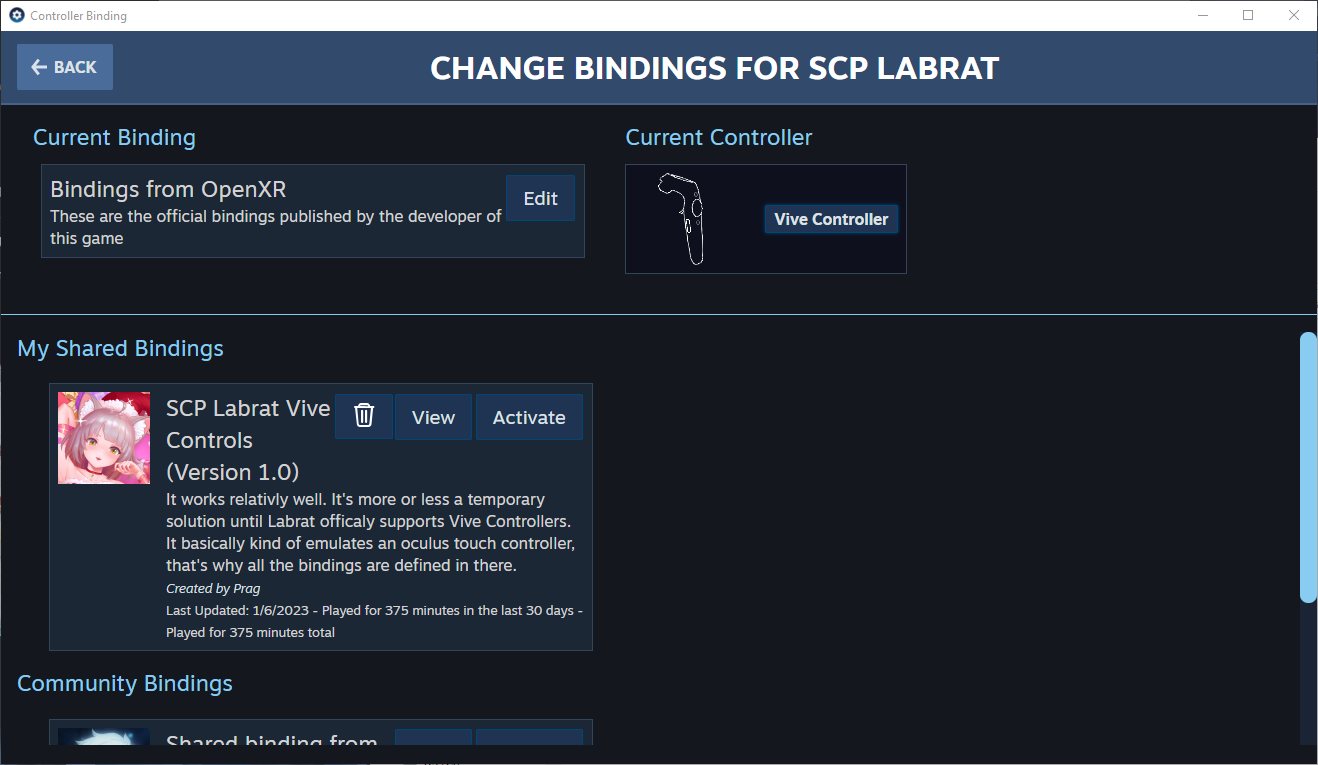The image size is (1318, 765).
Task: Edit the Bindings from OpenXR
Action: 540,198
